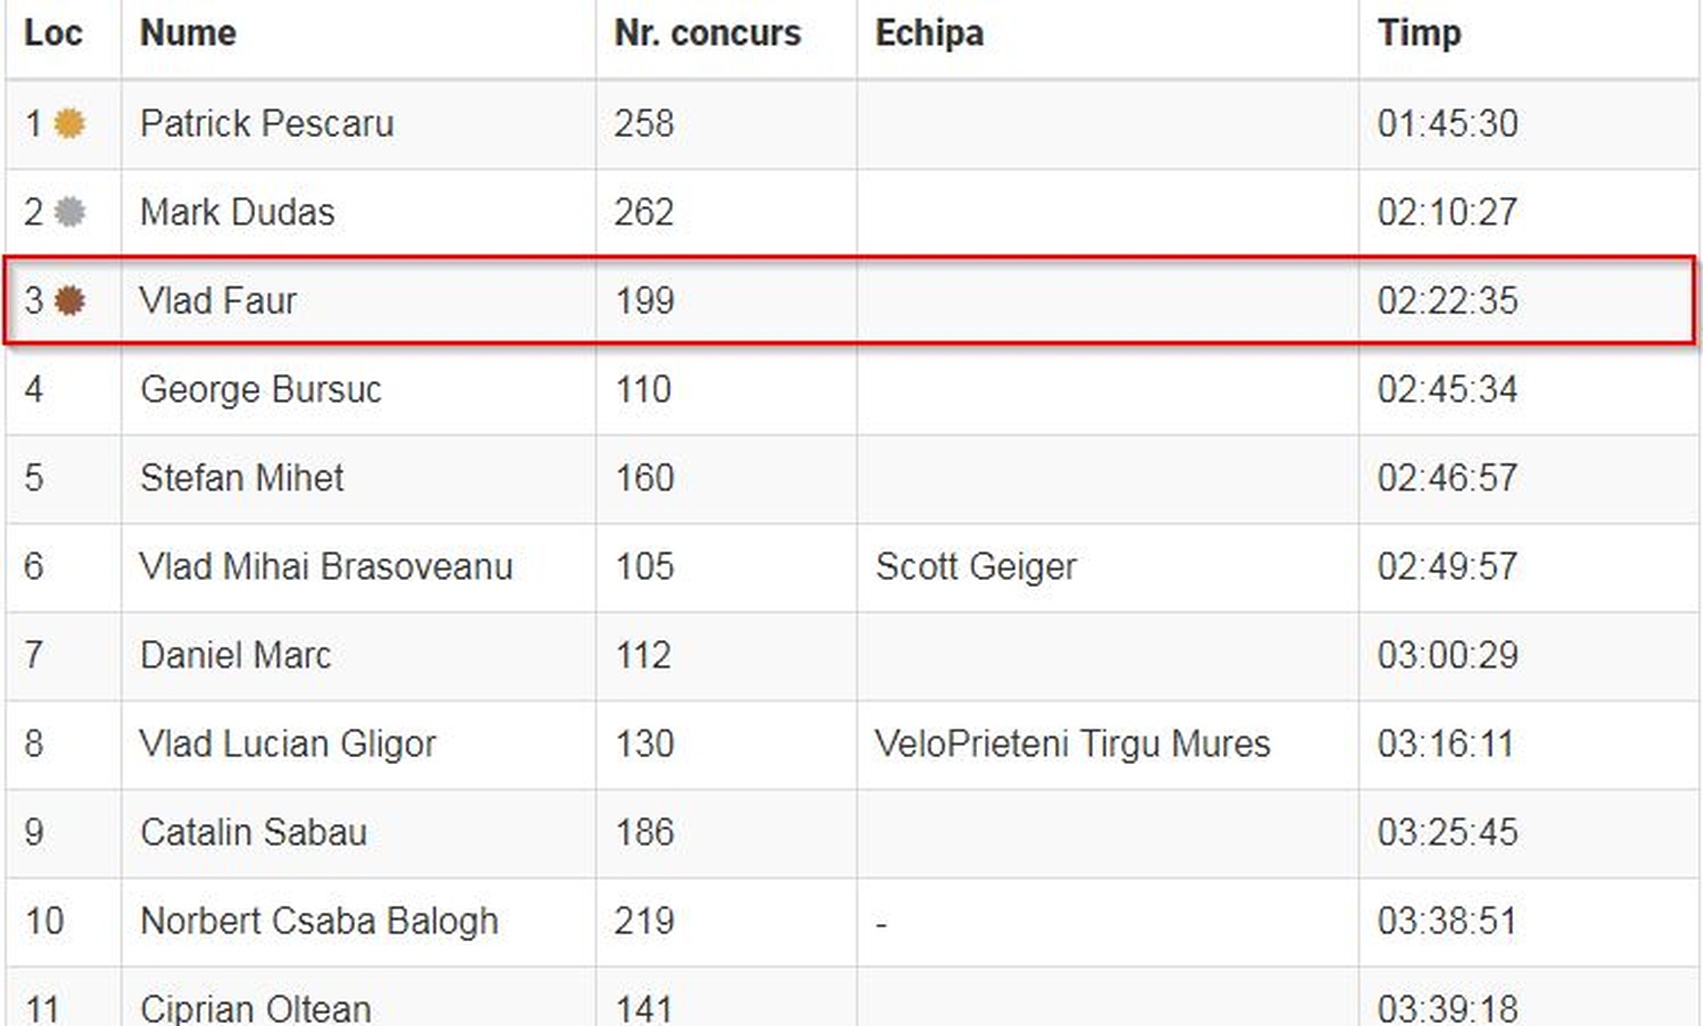The height and width of the screenshot is (1026, 1703).
Task: Click the bronze medal icon beside Vlad Faur
Action: point(69,300)
